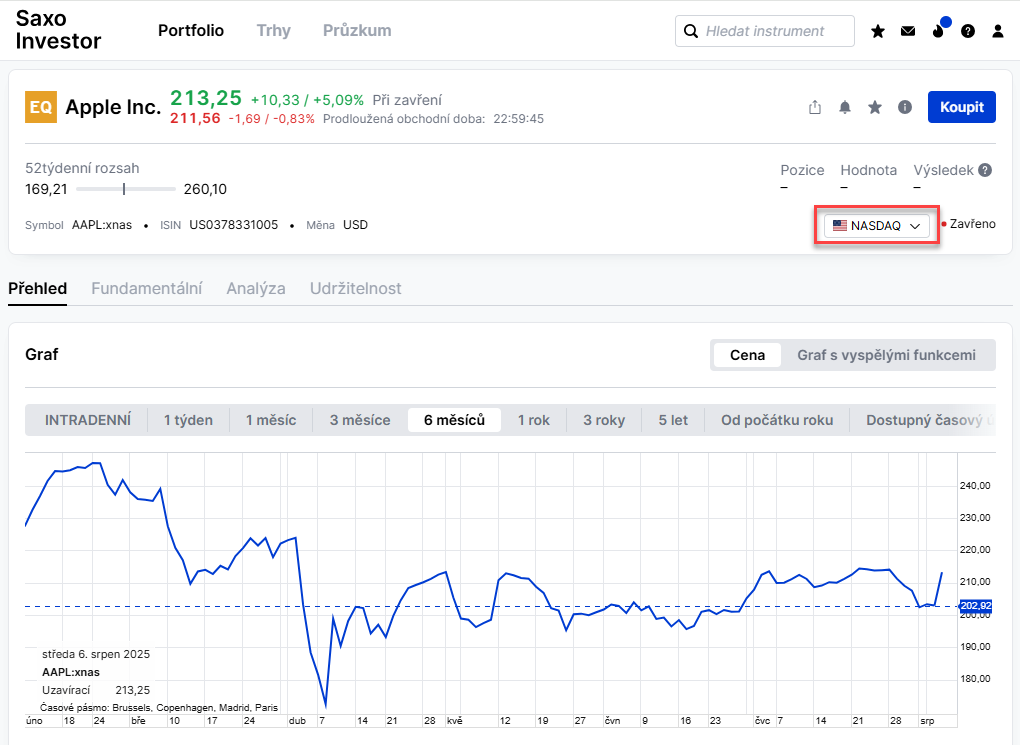Viewport: 1020px width, 745px height.
Task: Click the Pozice column label
Action: click(x=802, y=170)
